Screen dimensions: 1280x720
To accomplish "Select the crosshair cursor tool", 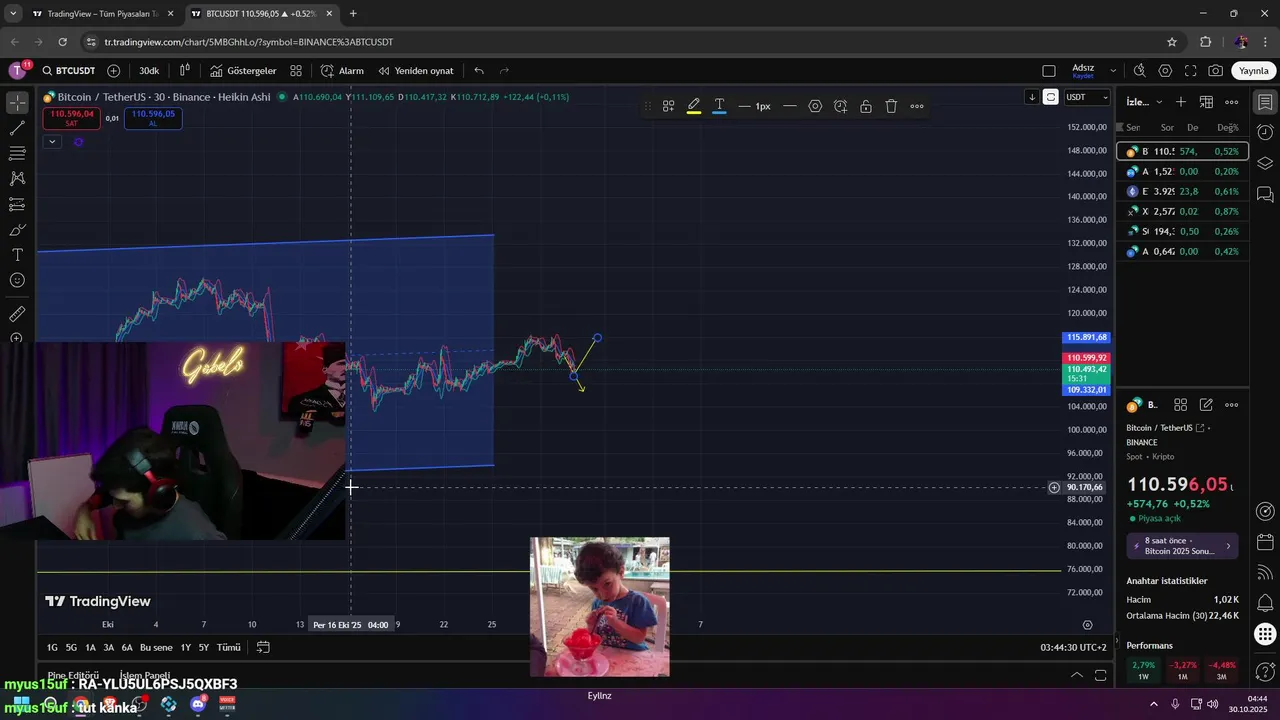I will pyautogui.click(x=17, y=103).
